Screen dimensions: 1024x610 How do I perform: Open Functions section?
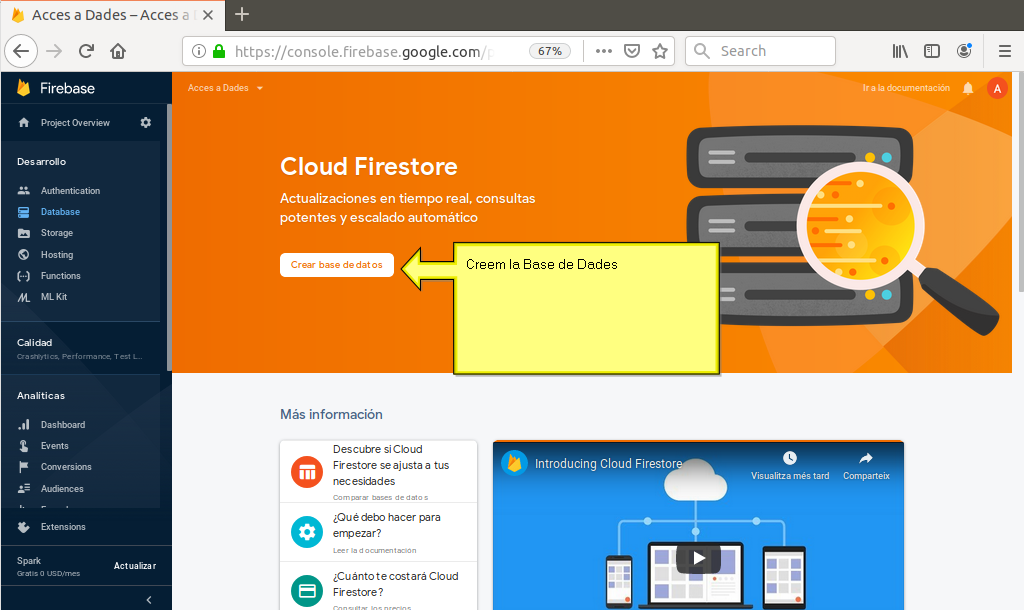pyautogui.click(x=60, y=276)
